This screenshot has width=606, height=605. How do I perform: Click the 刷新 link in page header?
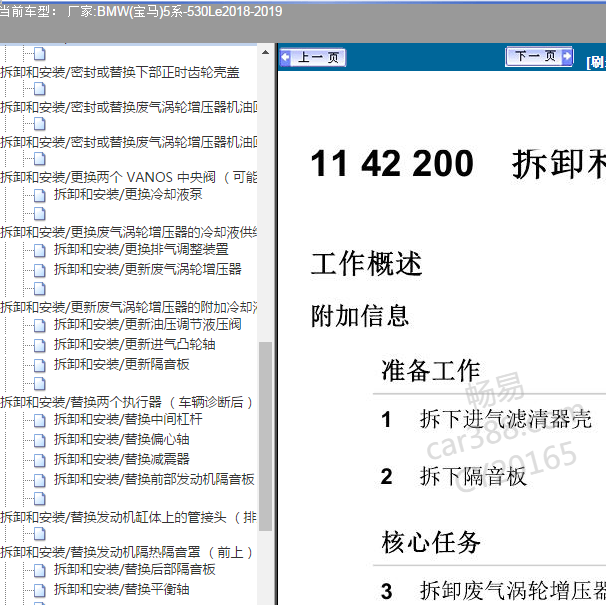coord(596,62)
